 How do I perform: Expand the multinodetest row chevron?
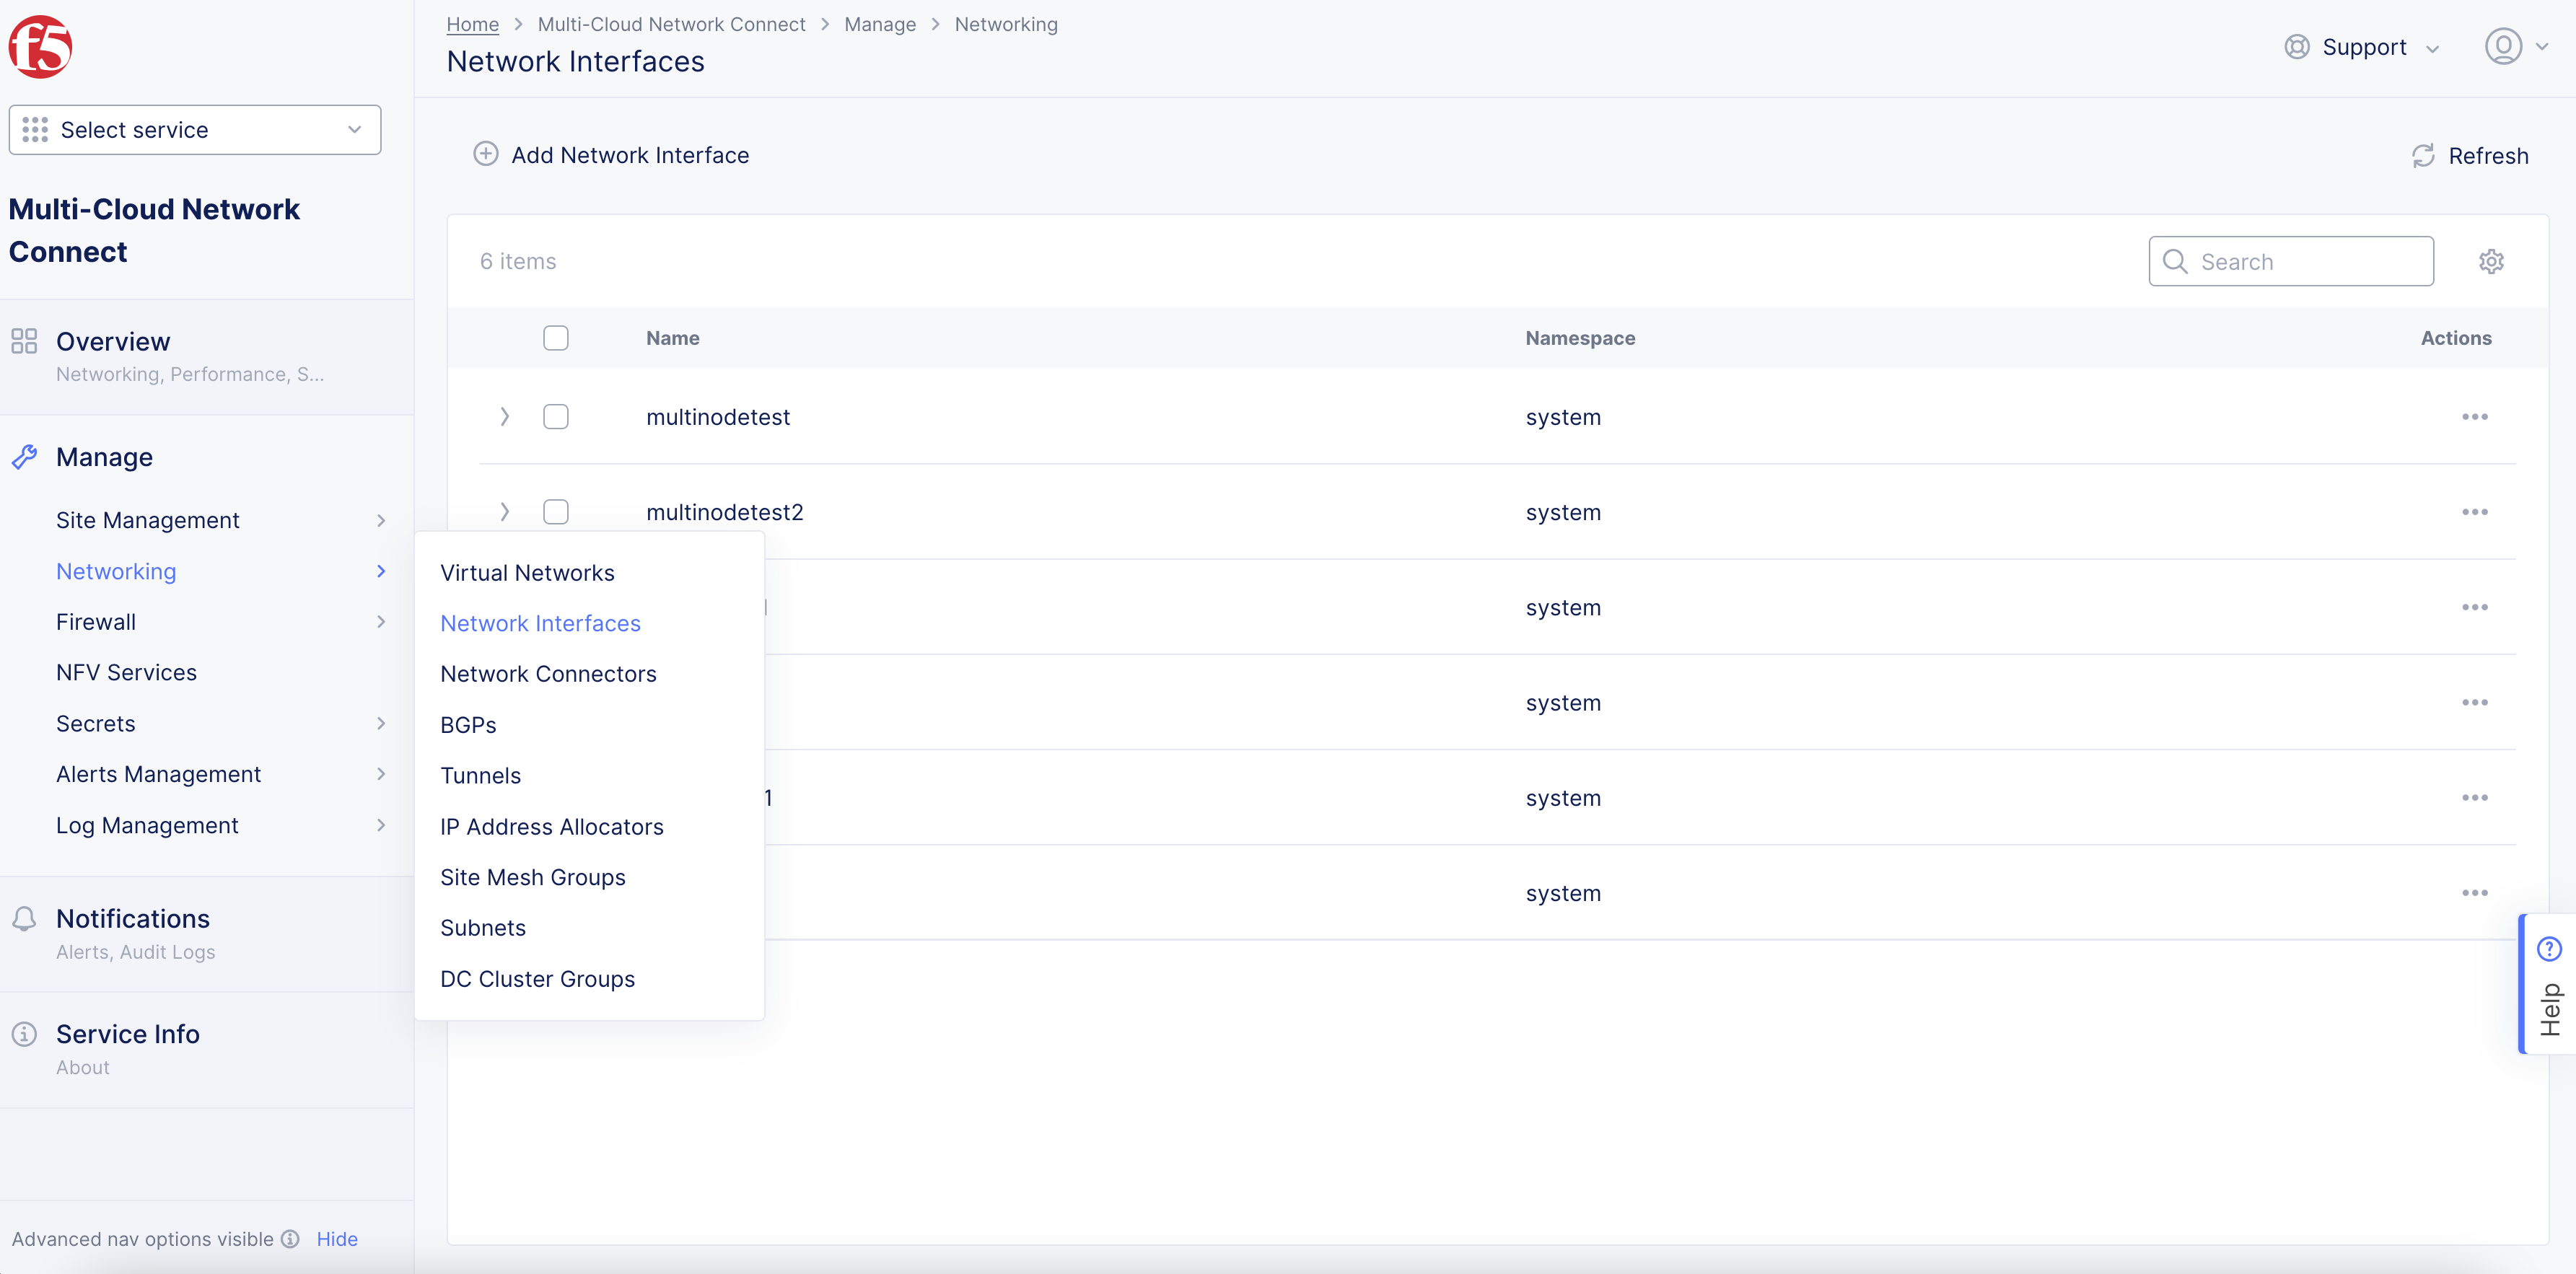(505, 417)
